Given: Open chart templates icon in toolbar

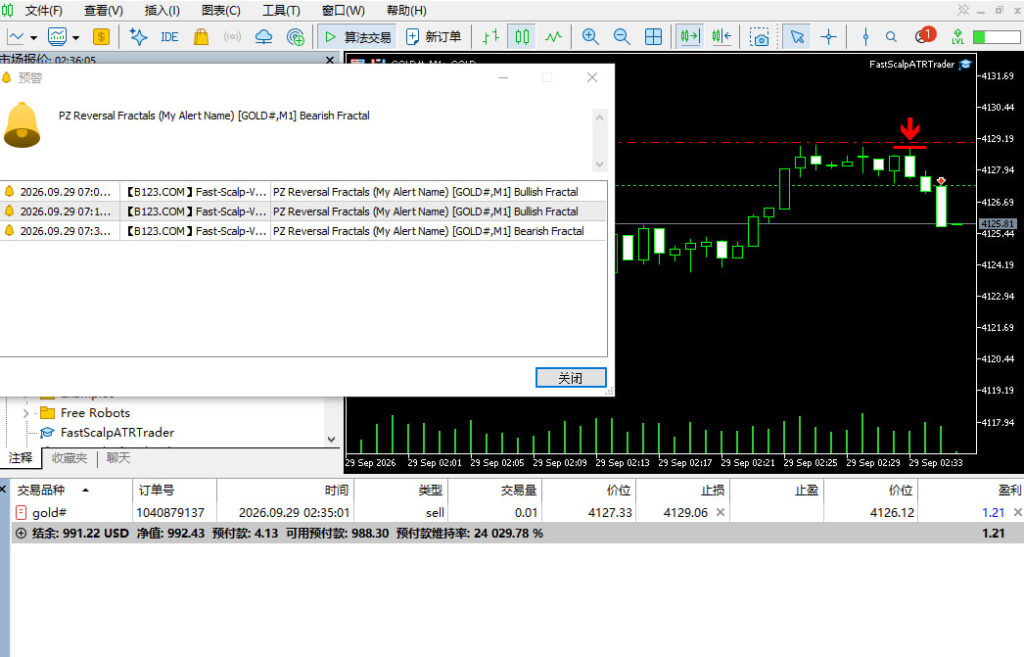Looking at the screenshot, I should click(x=57, y=37).
